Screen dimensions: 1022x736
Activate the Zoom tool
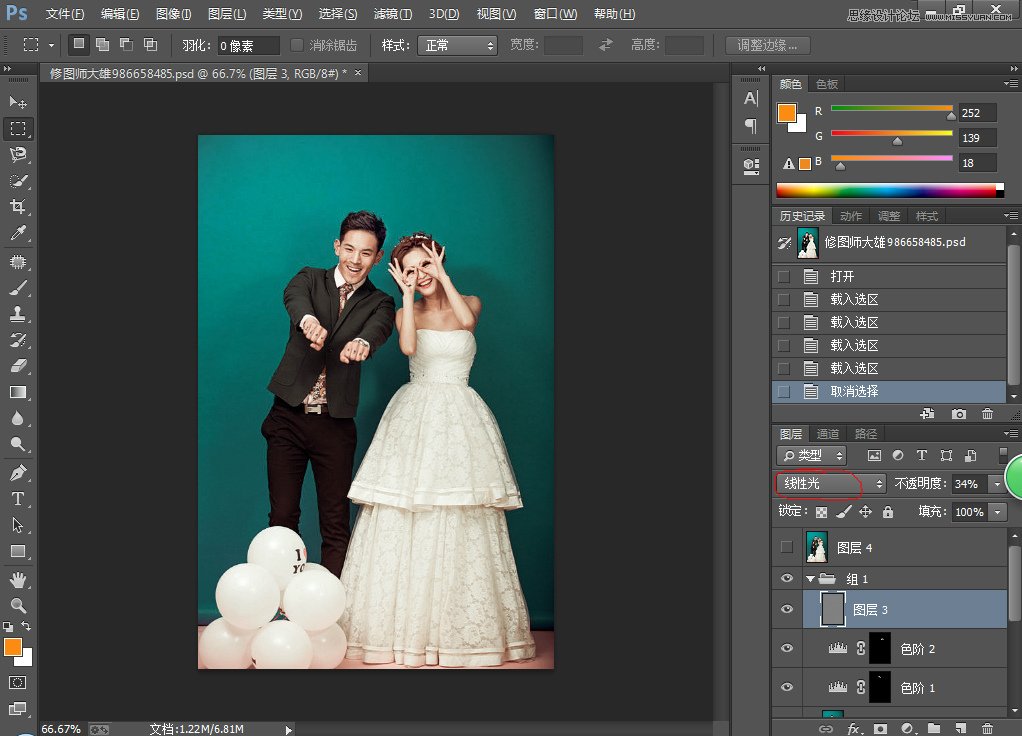pyautogui.click(x=15, y=604)
